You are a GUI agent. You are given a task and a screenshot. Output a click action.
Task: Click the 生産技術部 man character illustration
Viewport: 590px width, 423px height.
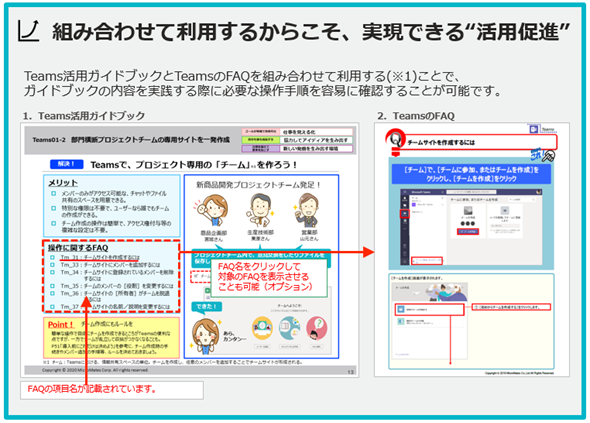point(260,211)
